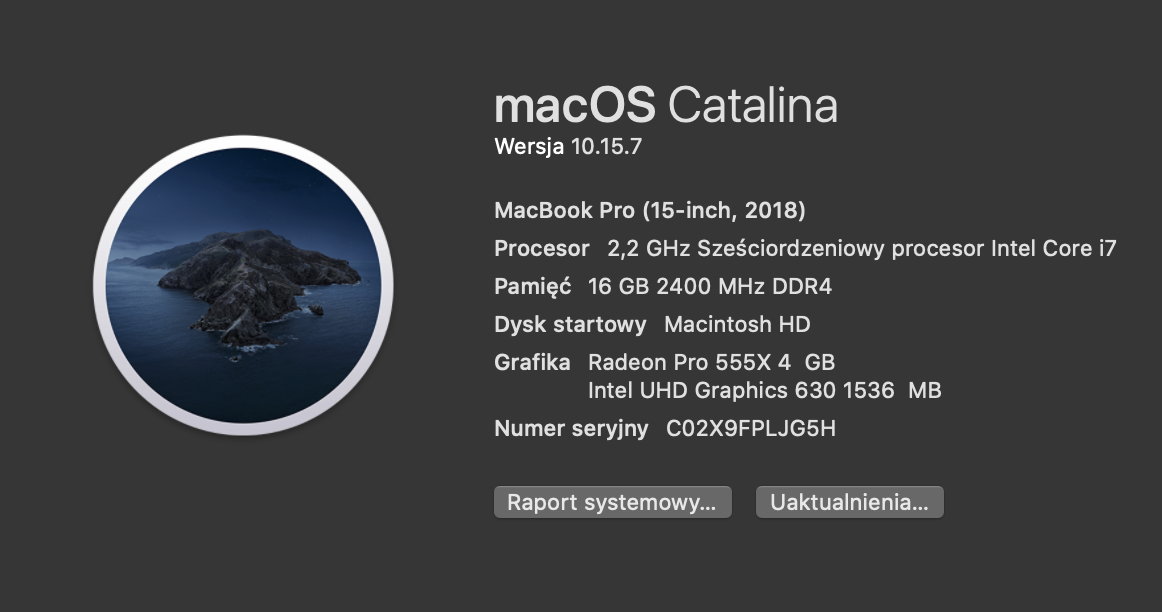Image resolution: width=1162 pixels, height=612 pixels.
Task: Click the Radeon Pro 555X graphics line
Action: click(x=711, y=362)
